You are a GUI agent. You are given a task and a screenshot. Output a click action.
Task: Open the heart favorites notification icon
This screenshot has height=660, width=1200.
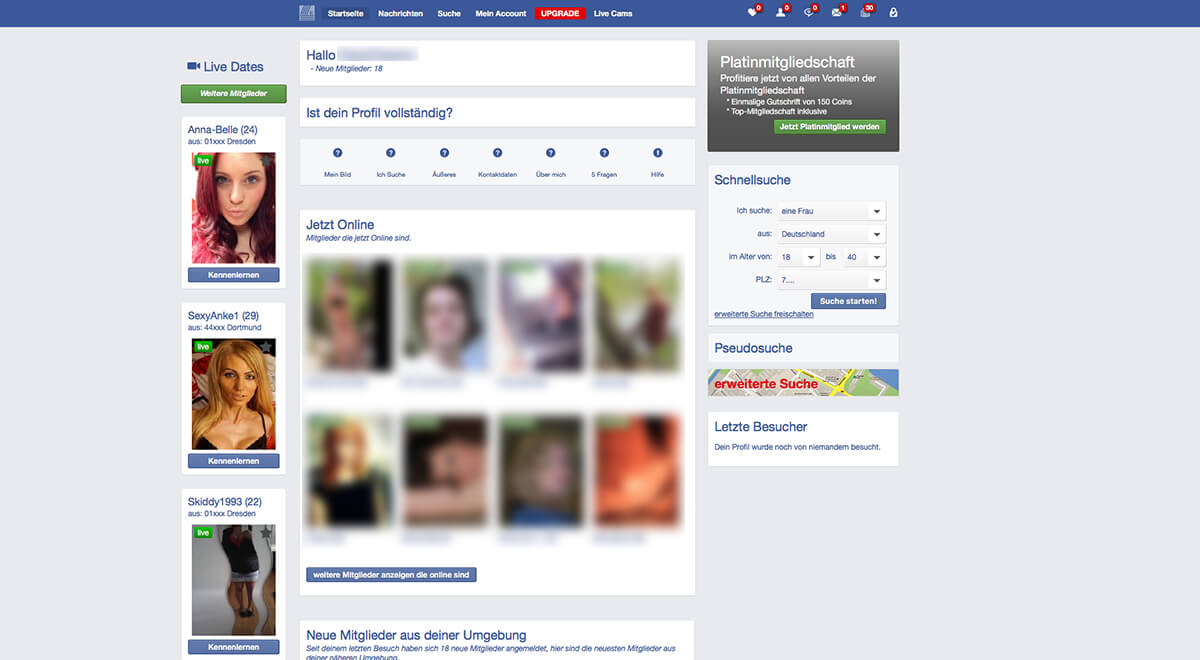point(753,13)
